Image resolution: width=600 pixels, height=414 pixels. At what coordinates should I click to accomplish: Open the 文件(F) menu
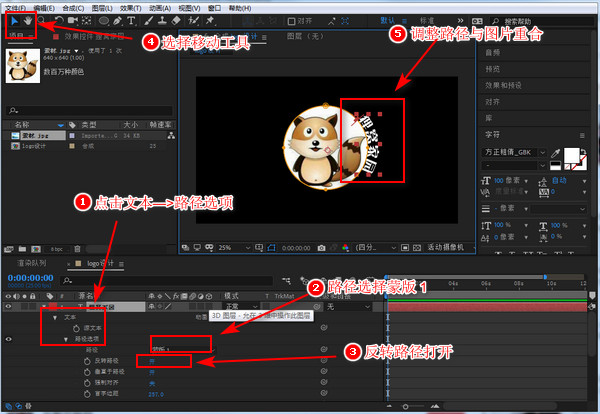tap(15, 8)
